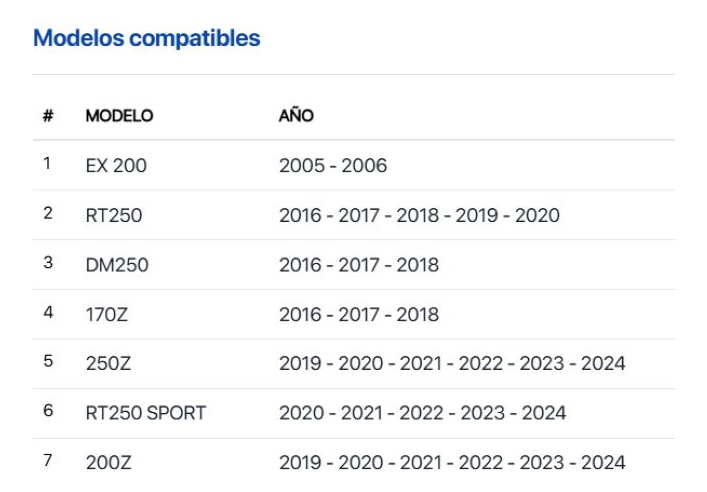Click the Modelos compatibles heading
707x492 pixels.
tap(147, 38)
